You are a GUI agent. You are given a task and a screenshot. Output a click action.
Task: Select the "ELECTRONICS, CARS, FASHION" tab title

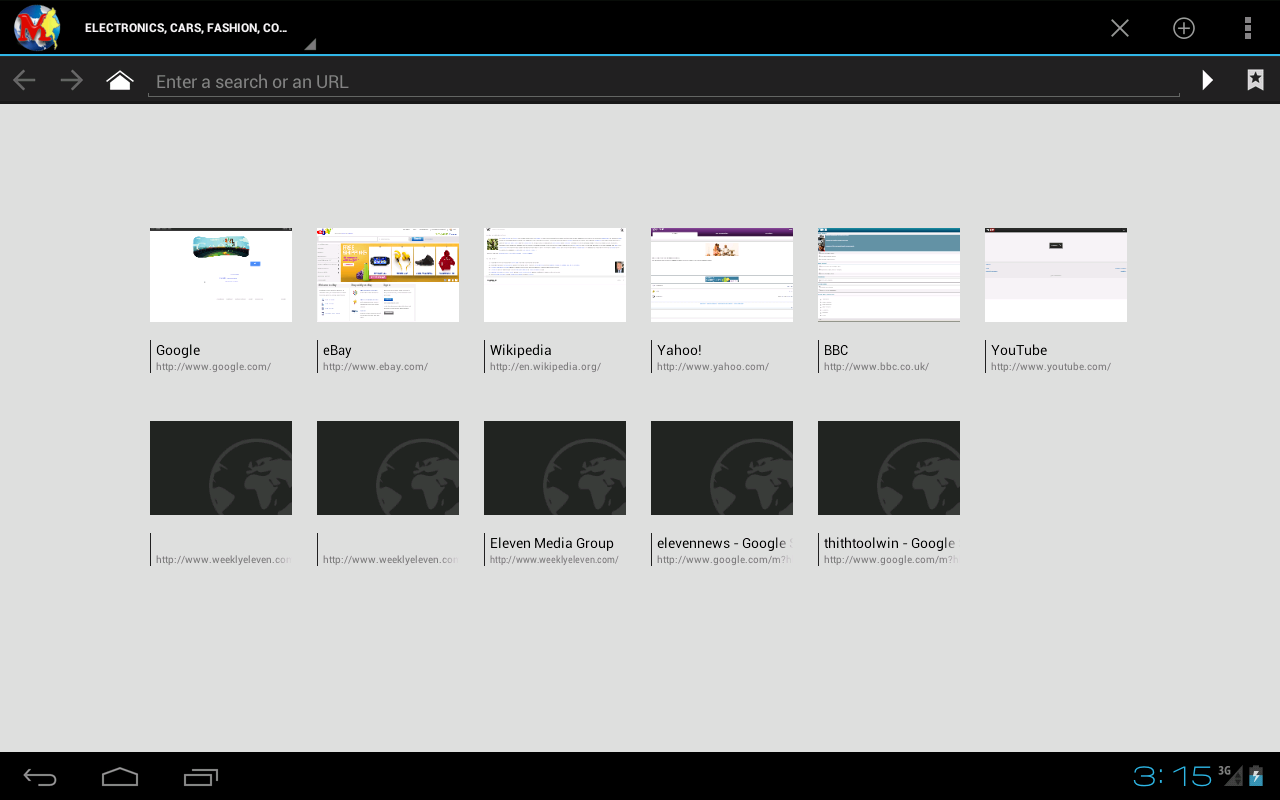pos(186,28)
